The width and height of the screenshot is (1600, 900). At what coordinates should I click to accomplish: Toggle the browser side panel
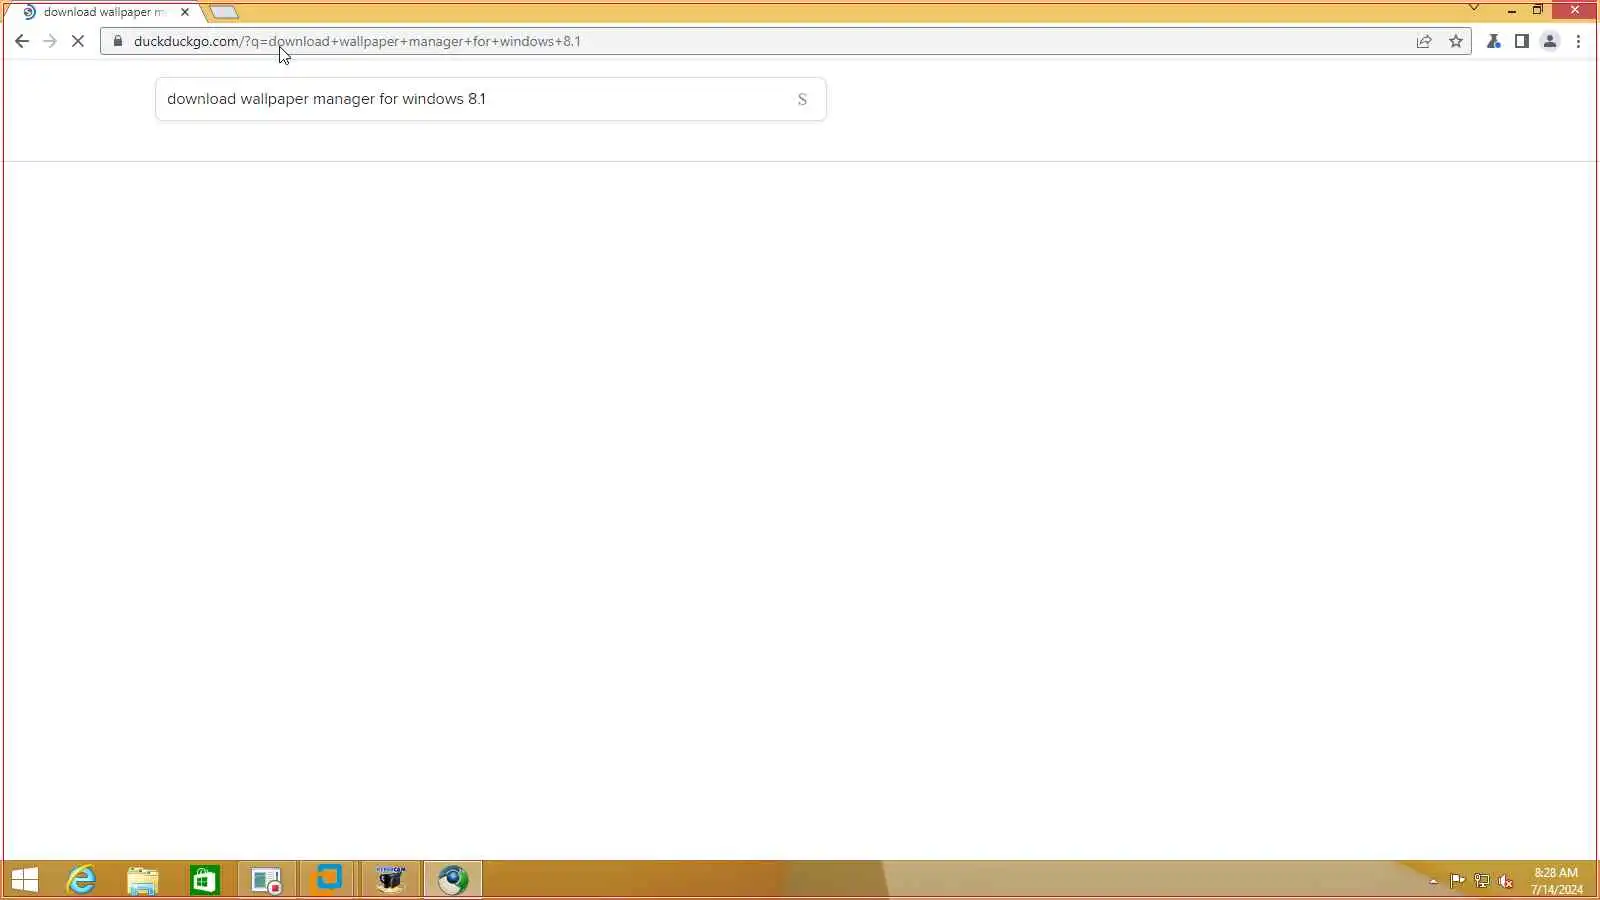pos(1521,41)
